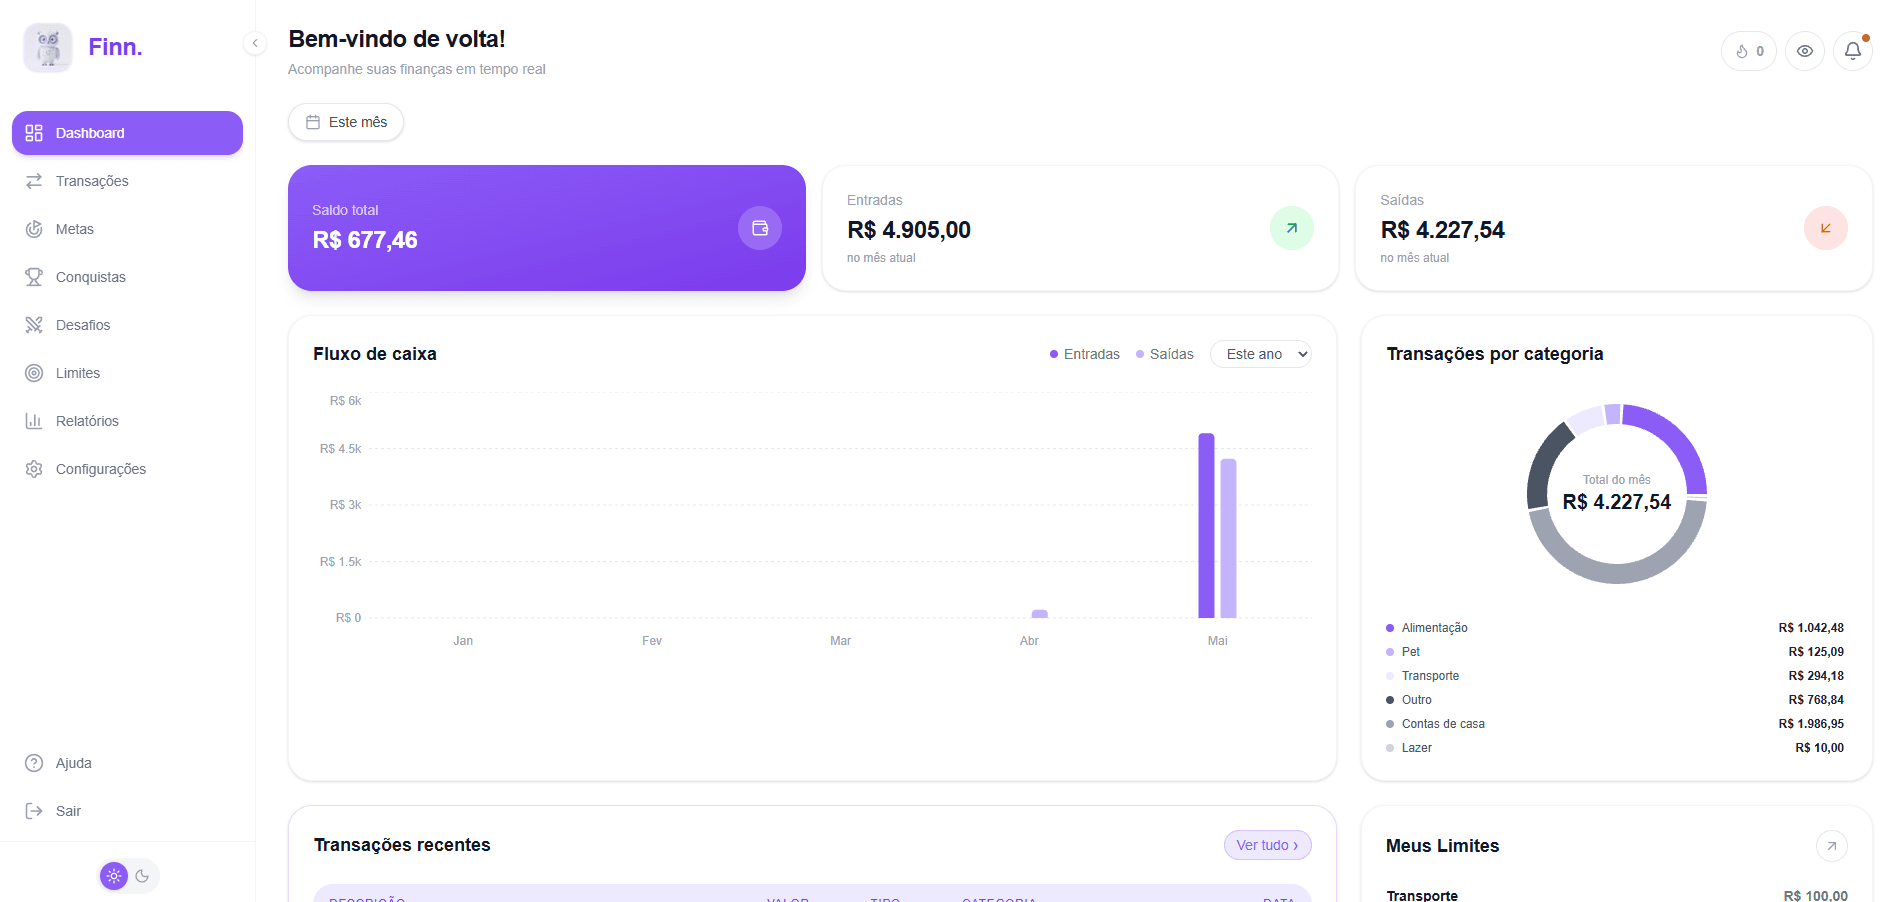
Task: Navigate to Desafios
Action: (127, 325)
